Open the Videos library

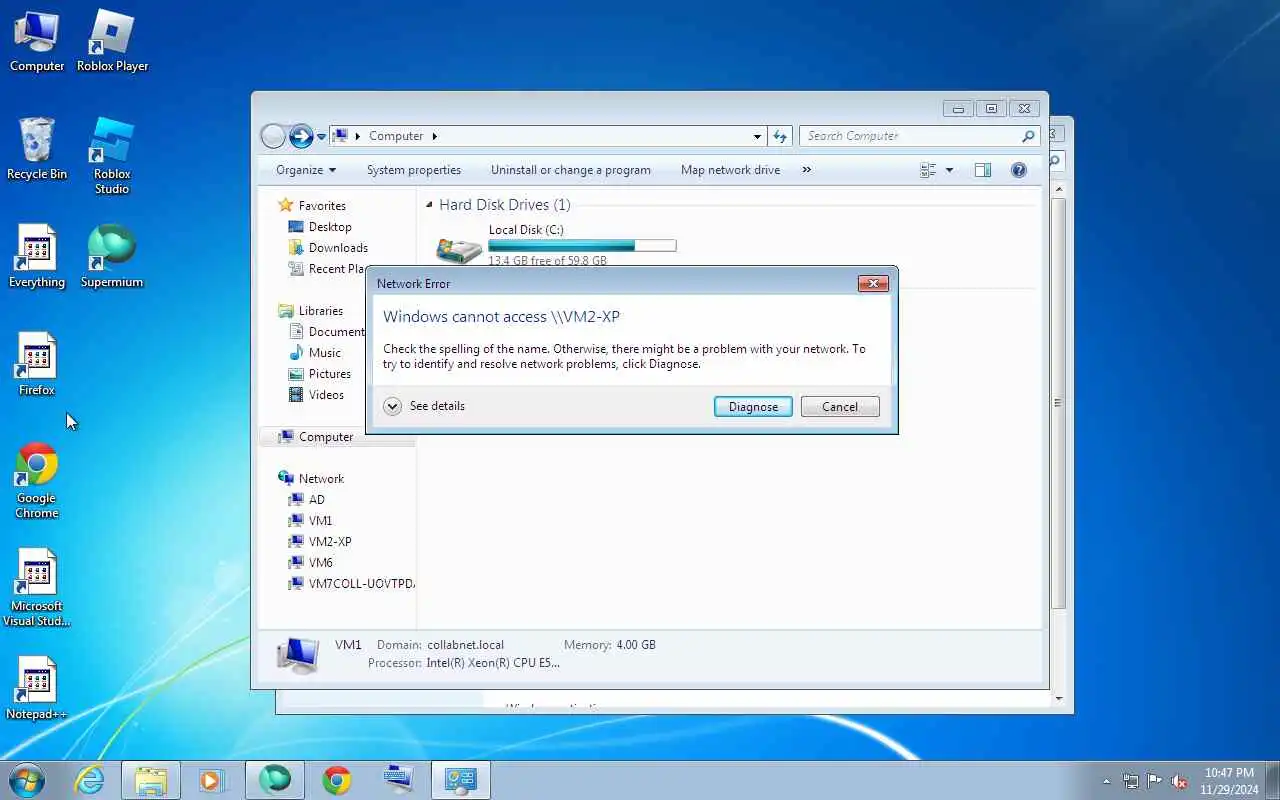(326, 395)
